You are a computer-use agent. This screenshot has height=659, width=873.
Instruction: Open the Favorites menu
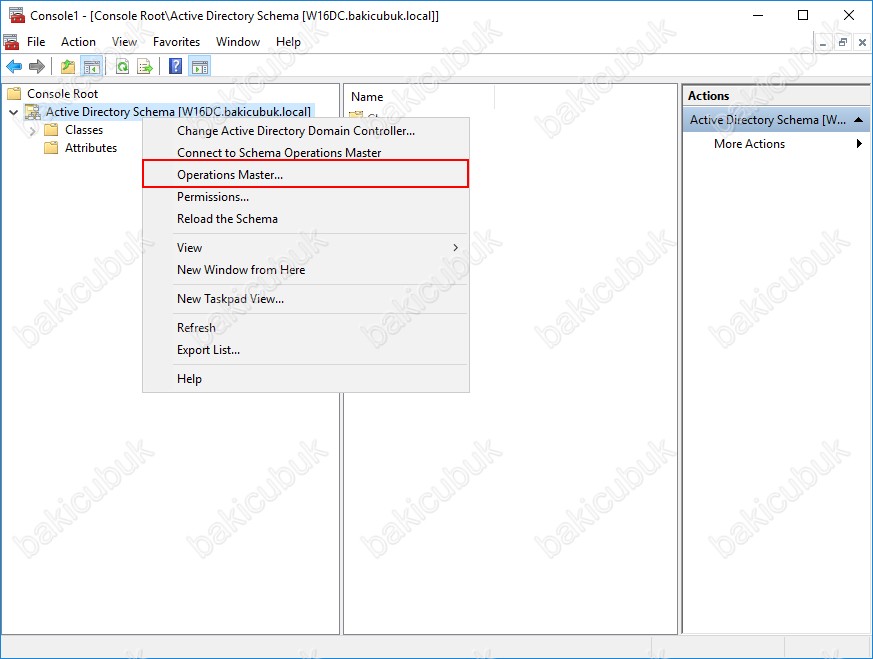click(176, 42)
